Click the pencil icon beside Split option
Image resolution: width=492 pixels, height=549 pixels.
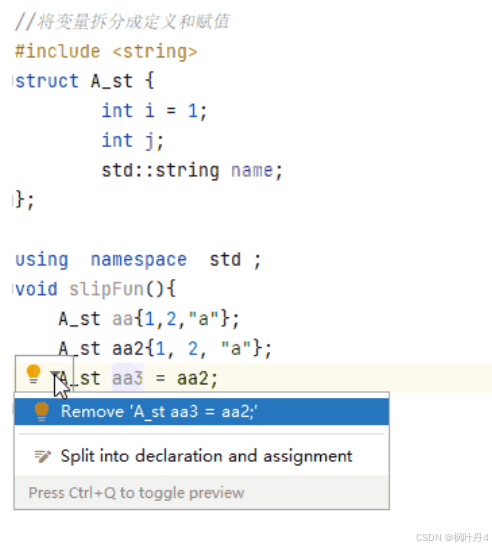43,456
